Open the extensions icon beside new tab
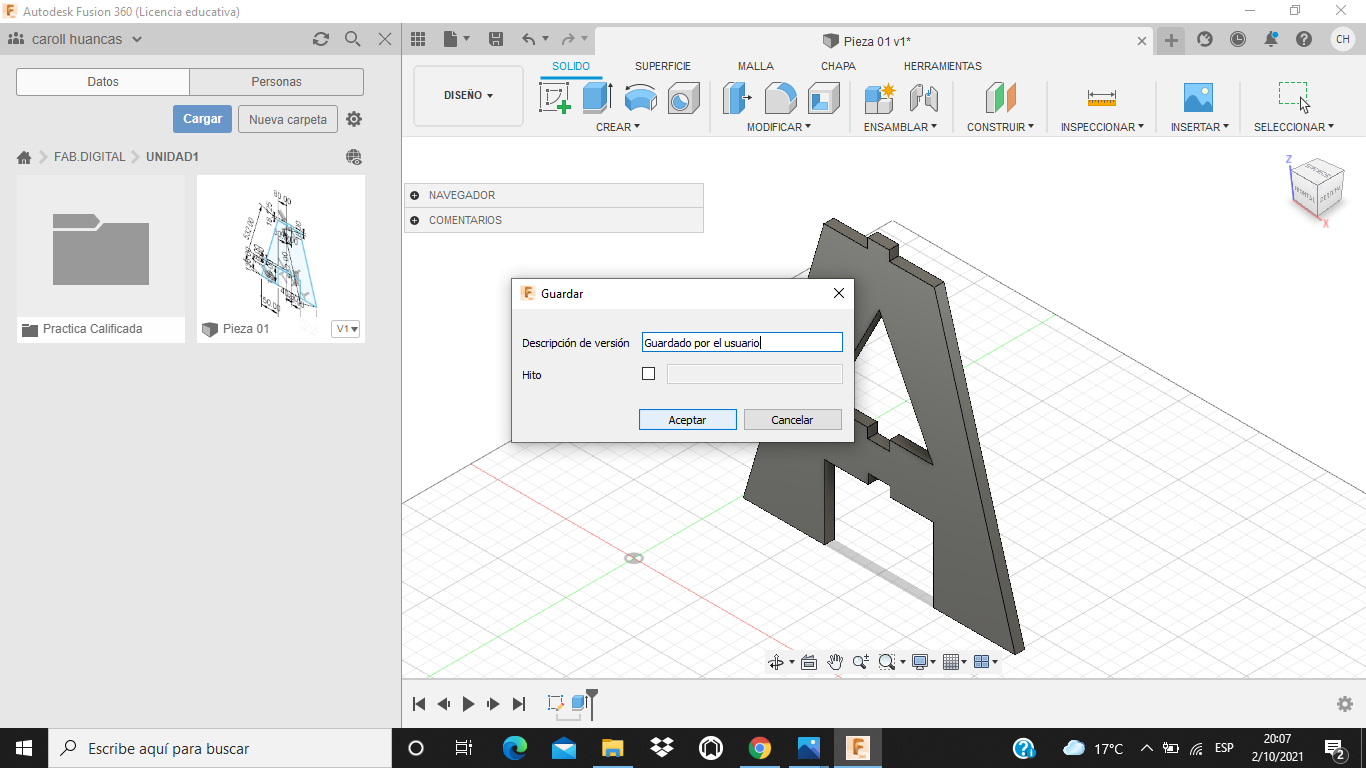The height and width of the screenshot is (768, 1366). (1205, 39)
